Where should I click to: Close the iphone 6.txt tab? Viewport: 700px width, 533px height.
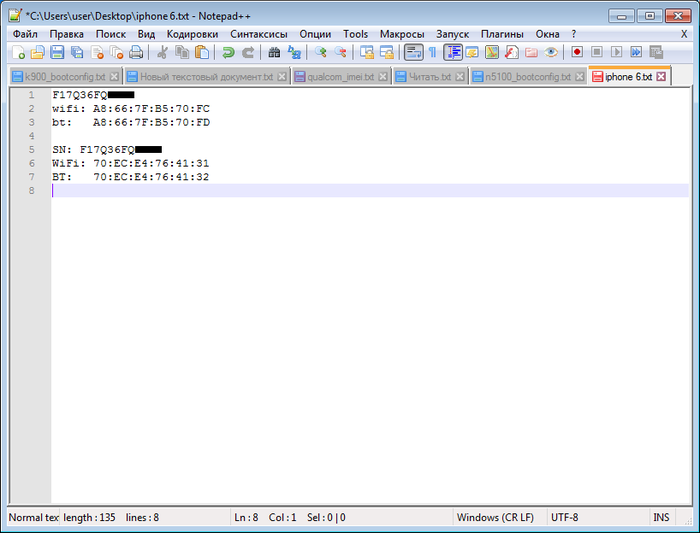pos(661,77)
